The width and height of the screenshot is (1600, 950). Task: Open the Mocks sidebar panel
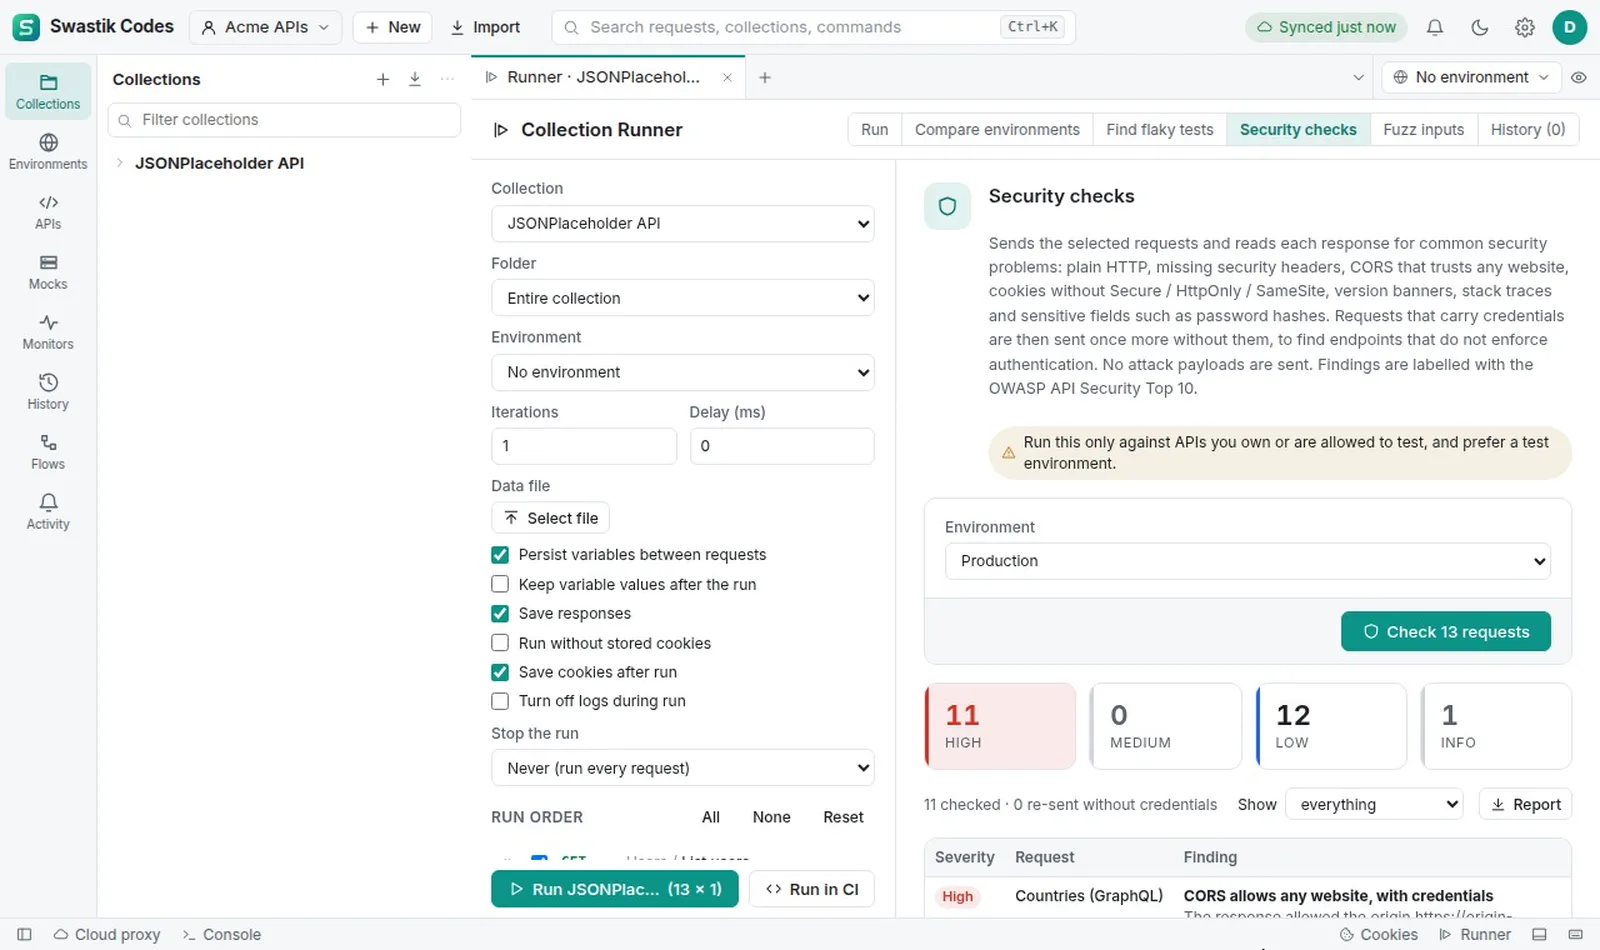pos(48,271)
